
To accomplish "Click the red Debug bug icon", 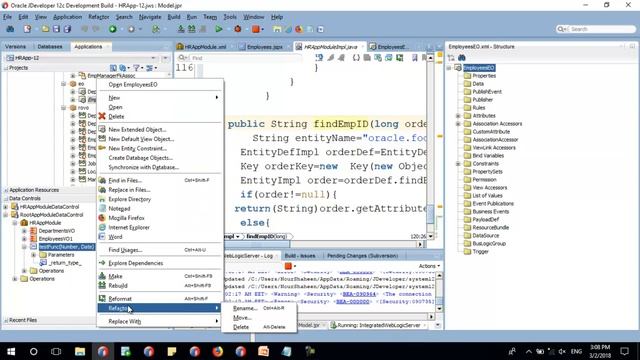I will click(x=238, y=29).
